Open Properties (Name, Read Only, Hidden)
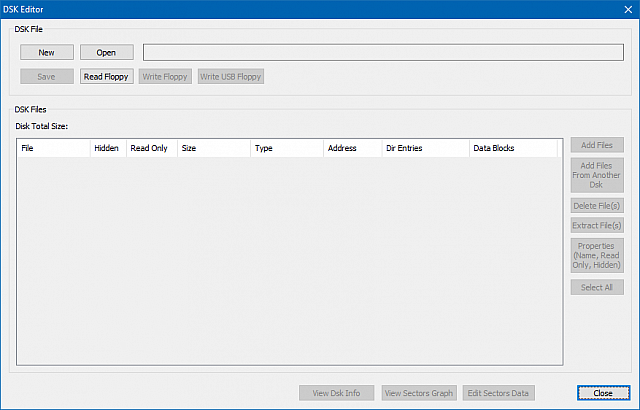The image size is (640, 410). click(x=597, y=255)
